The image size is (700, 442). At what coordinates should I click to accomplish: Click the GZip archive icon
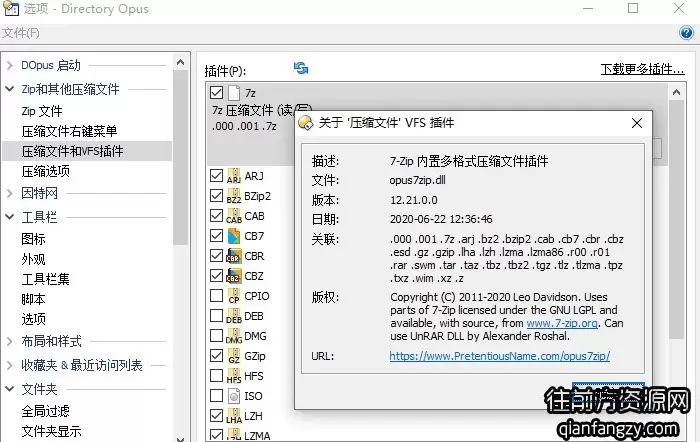[x=234, y=356]
